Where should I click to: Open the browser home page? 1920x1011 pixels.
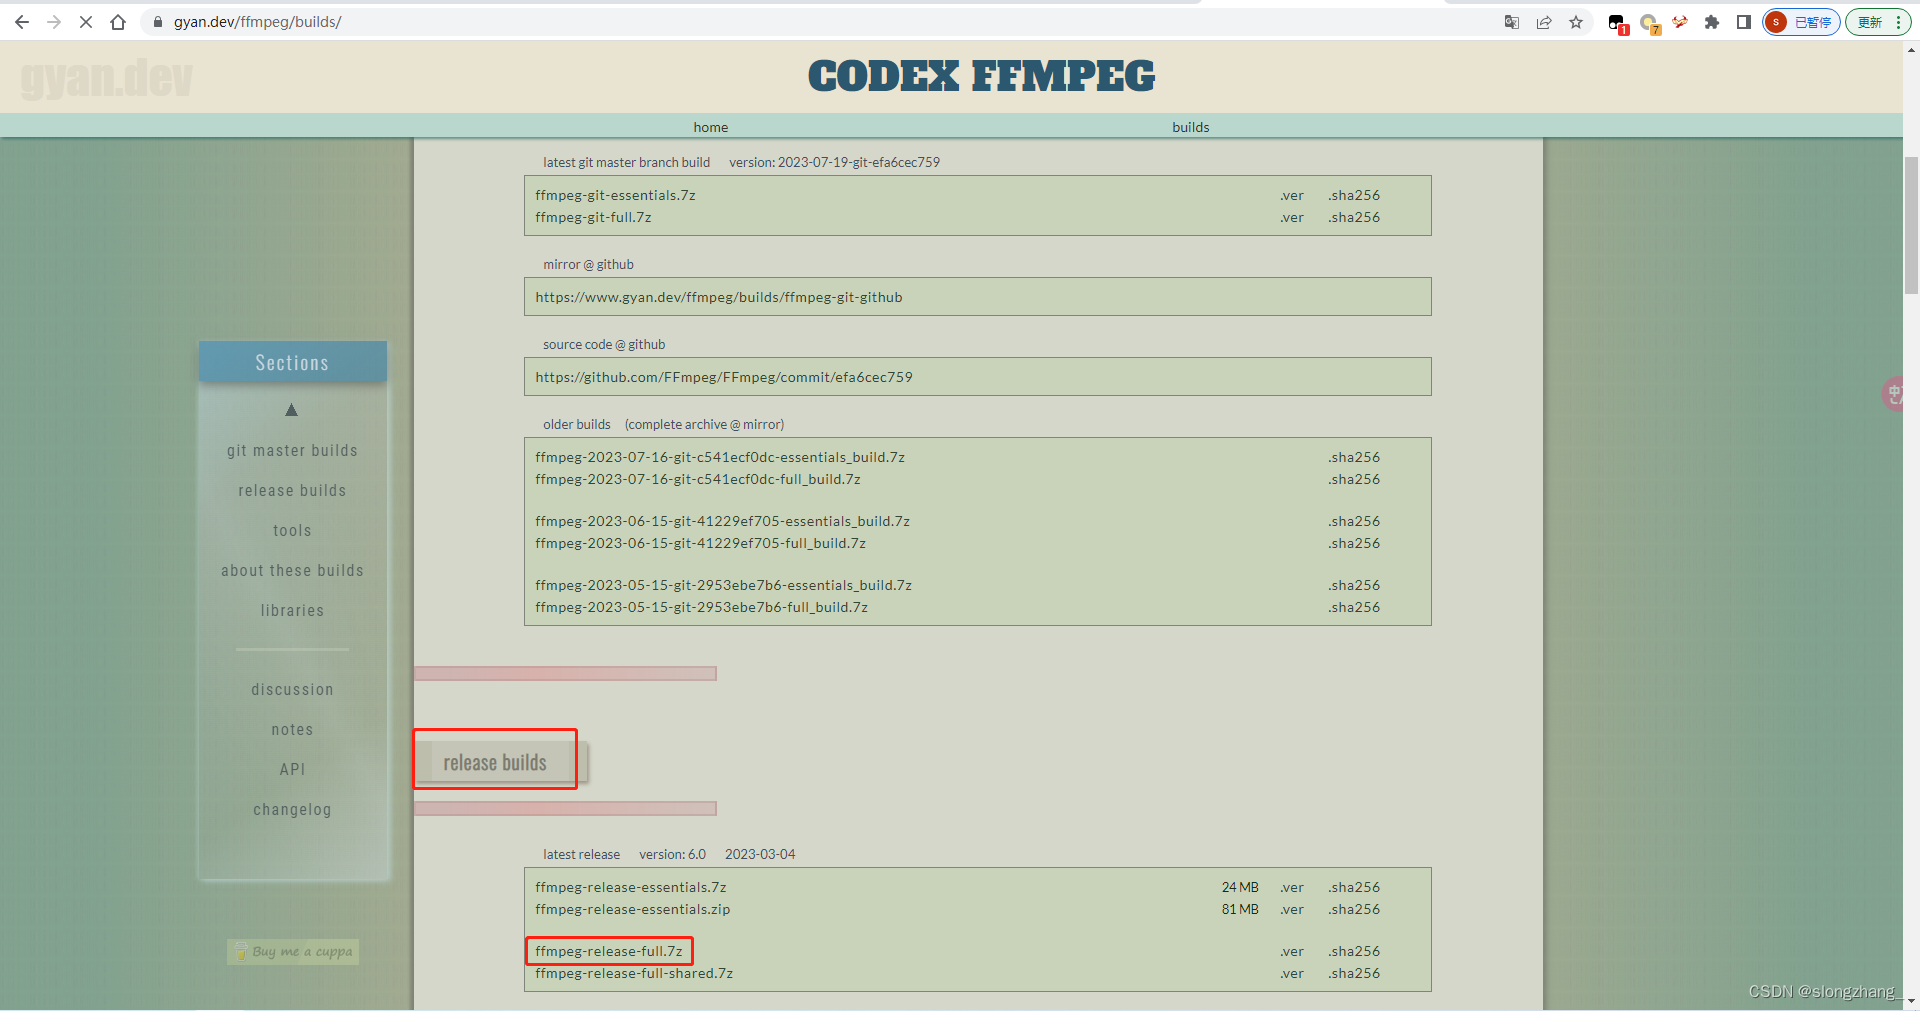pos(118,22)
